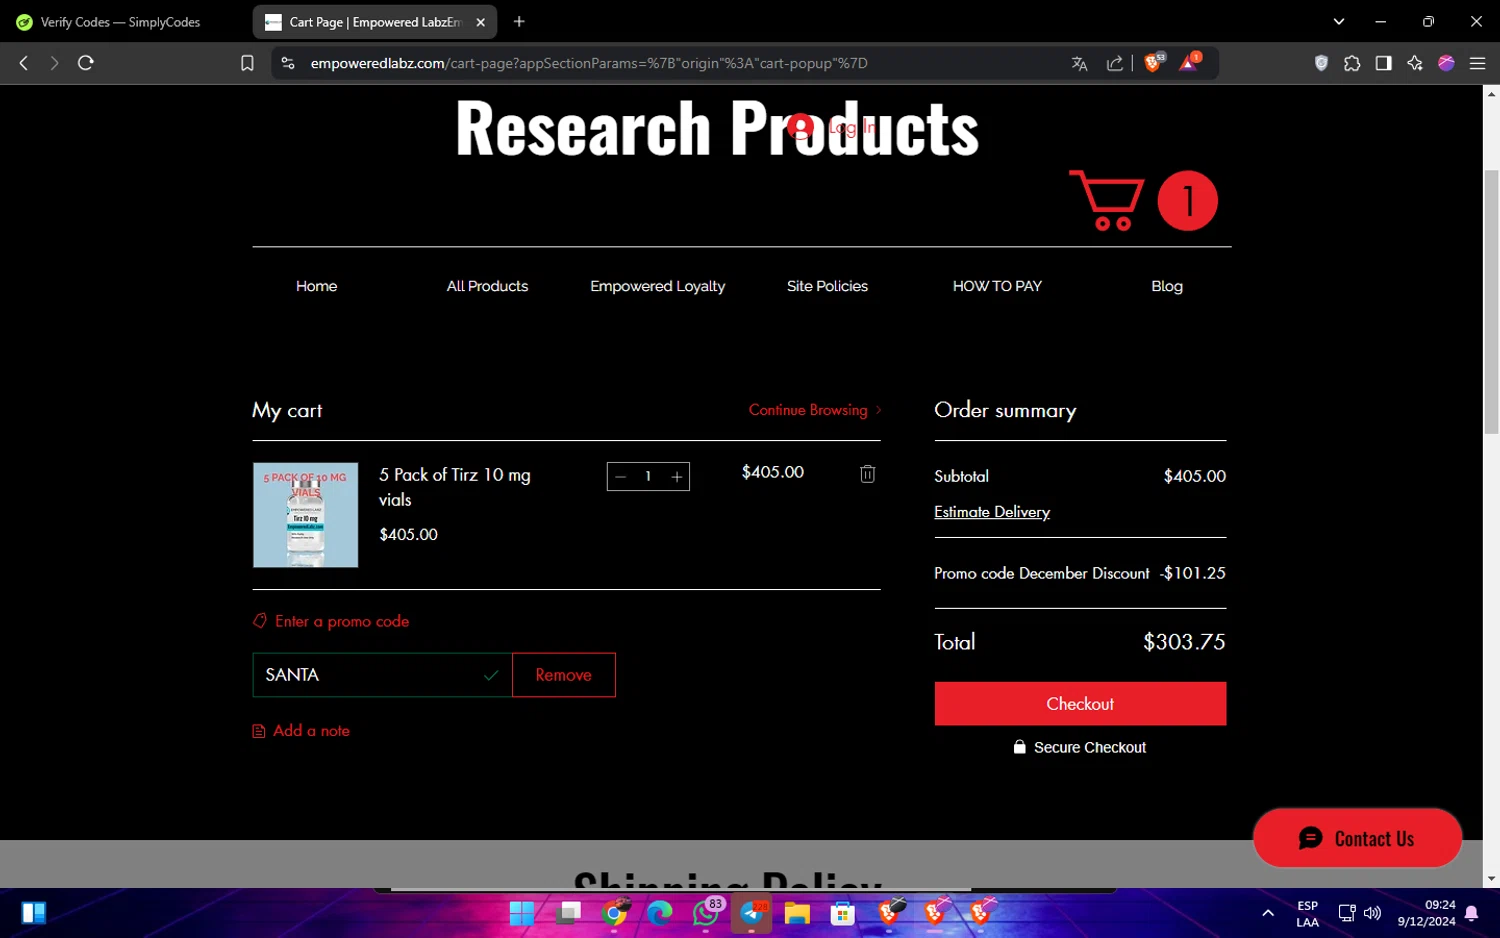
Task: Open Site Policies menu item
Action: (827, 286)
